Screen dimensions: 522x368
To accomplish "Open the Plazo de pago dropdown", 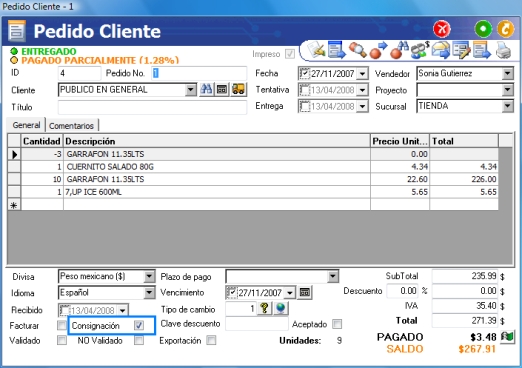I will pos(332,276).
